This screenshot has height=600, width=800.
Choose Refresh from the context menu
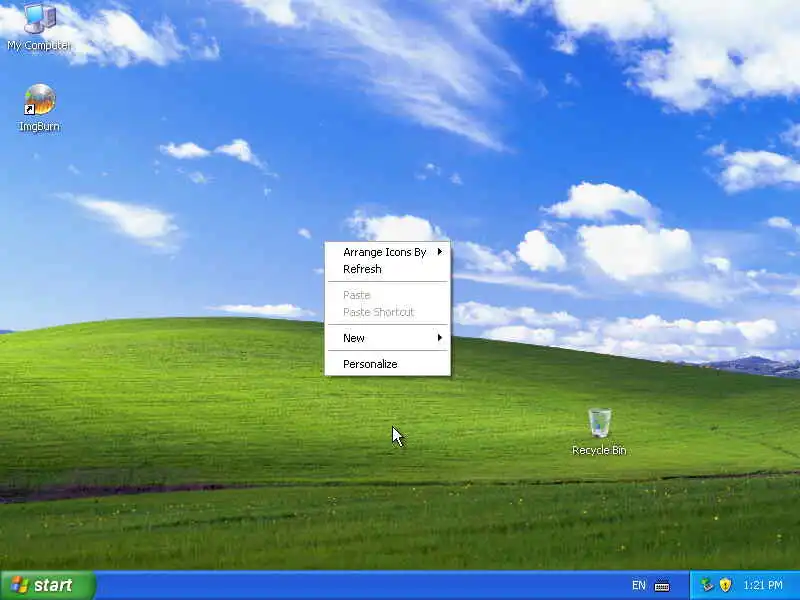[x=388, y=269]
